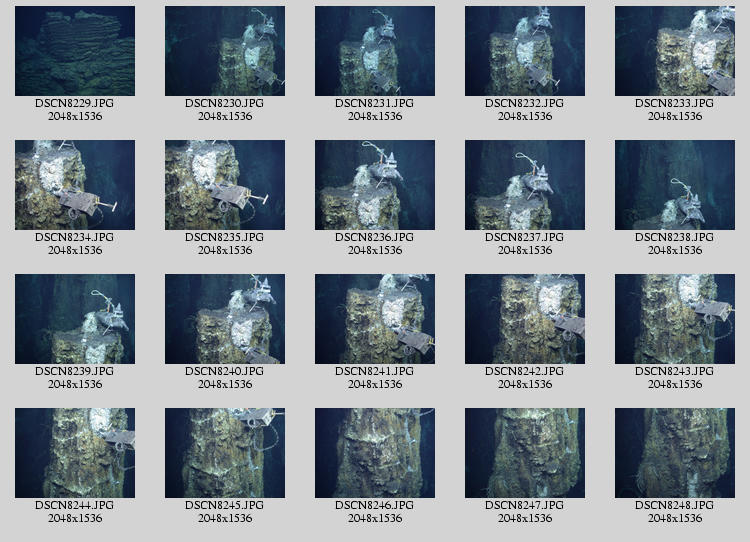The width and height of the screenshot is (750, 542).
Task: Open the DSCN8244.JPG photo thumbnail
Action: point(75,453)
